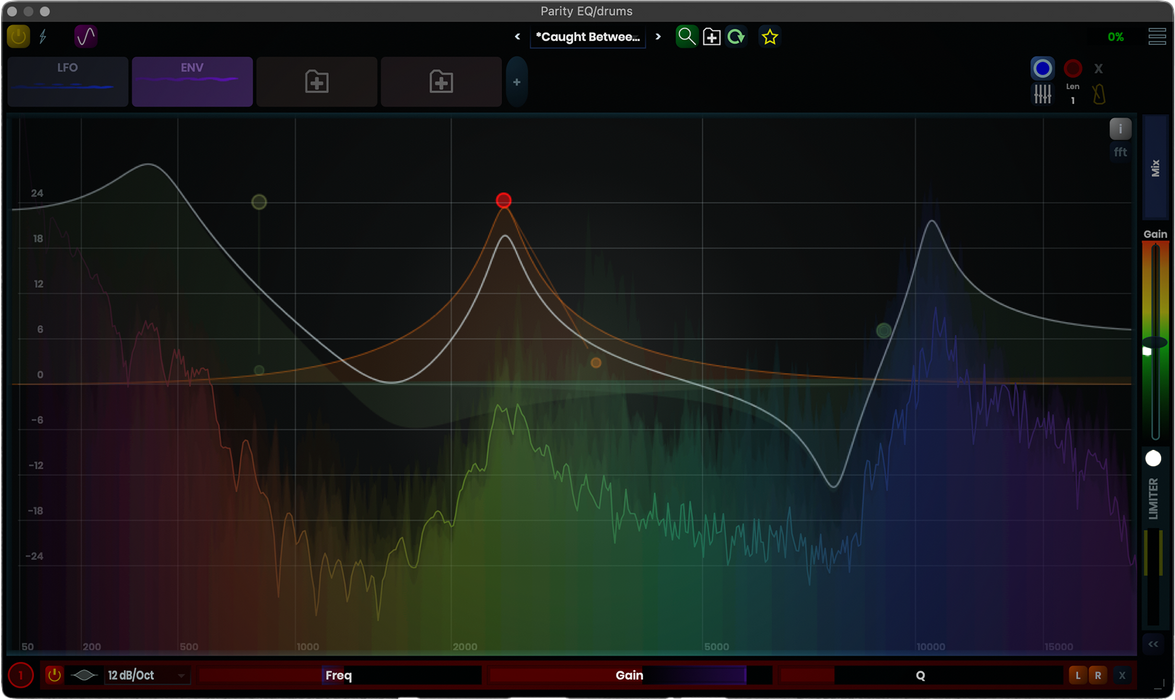Screen dimensions: 1175x700
Task: Toggle the fft spectrum display
Action: 1120,152
